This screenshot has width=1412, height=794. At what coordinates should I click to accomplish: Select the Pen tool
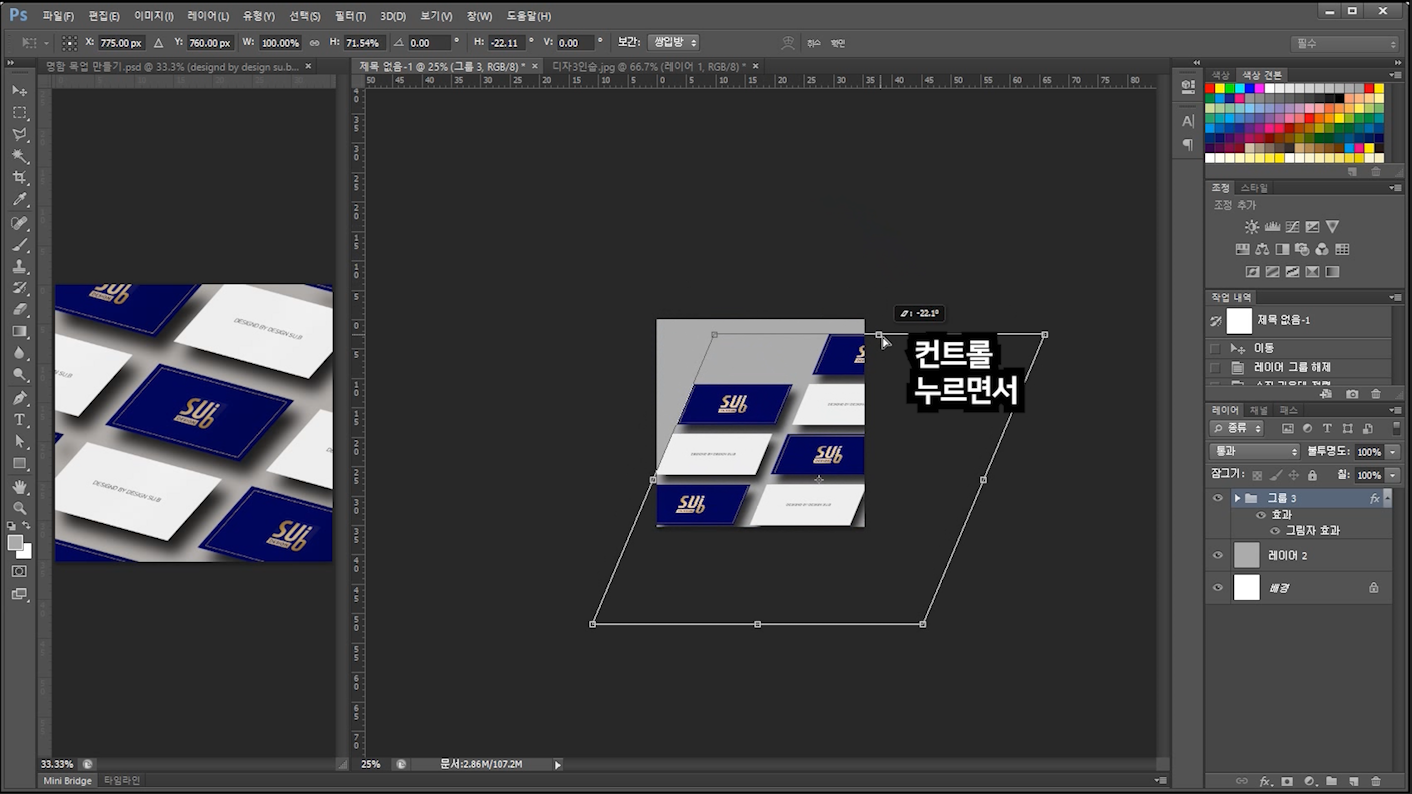click(20, 398)
